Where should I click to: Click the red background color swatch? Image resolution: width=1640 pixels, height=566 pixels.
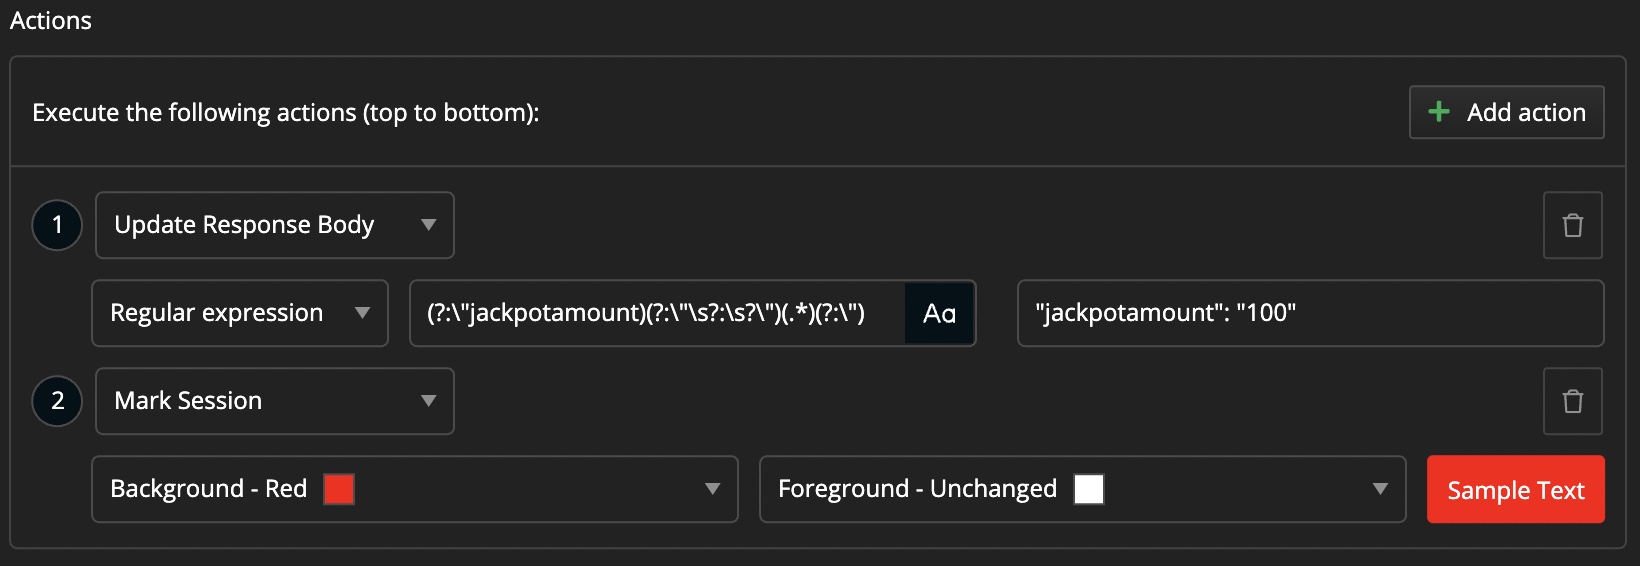pos(339,489)
